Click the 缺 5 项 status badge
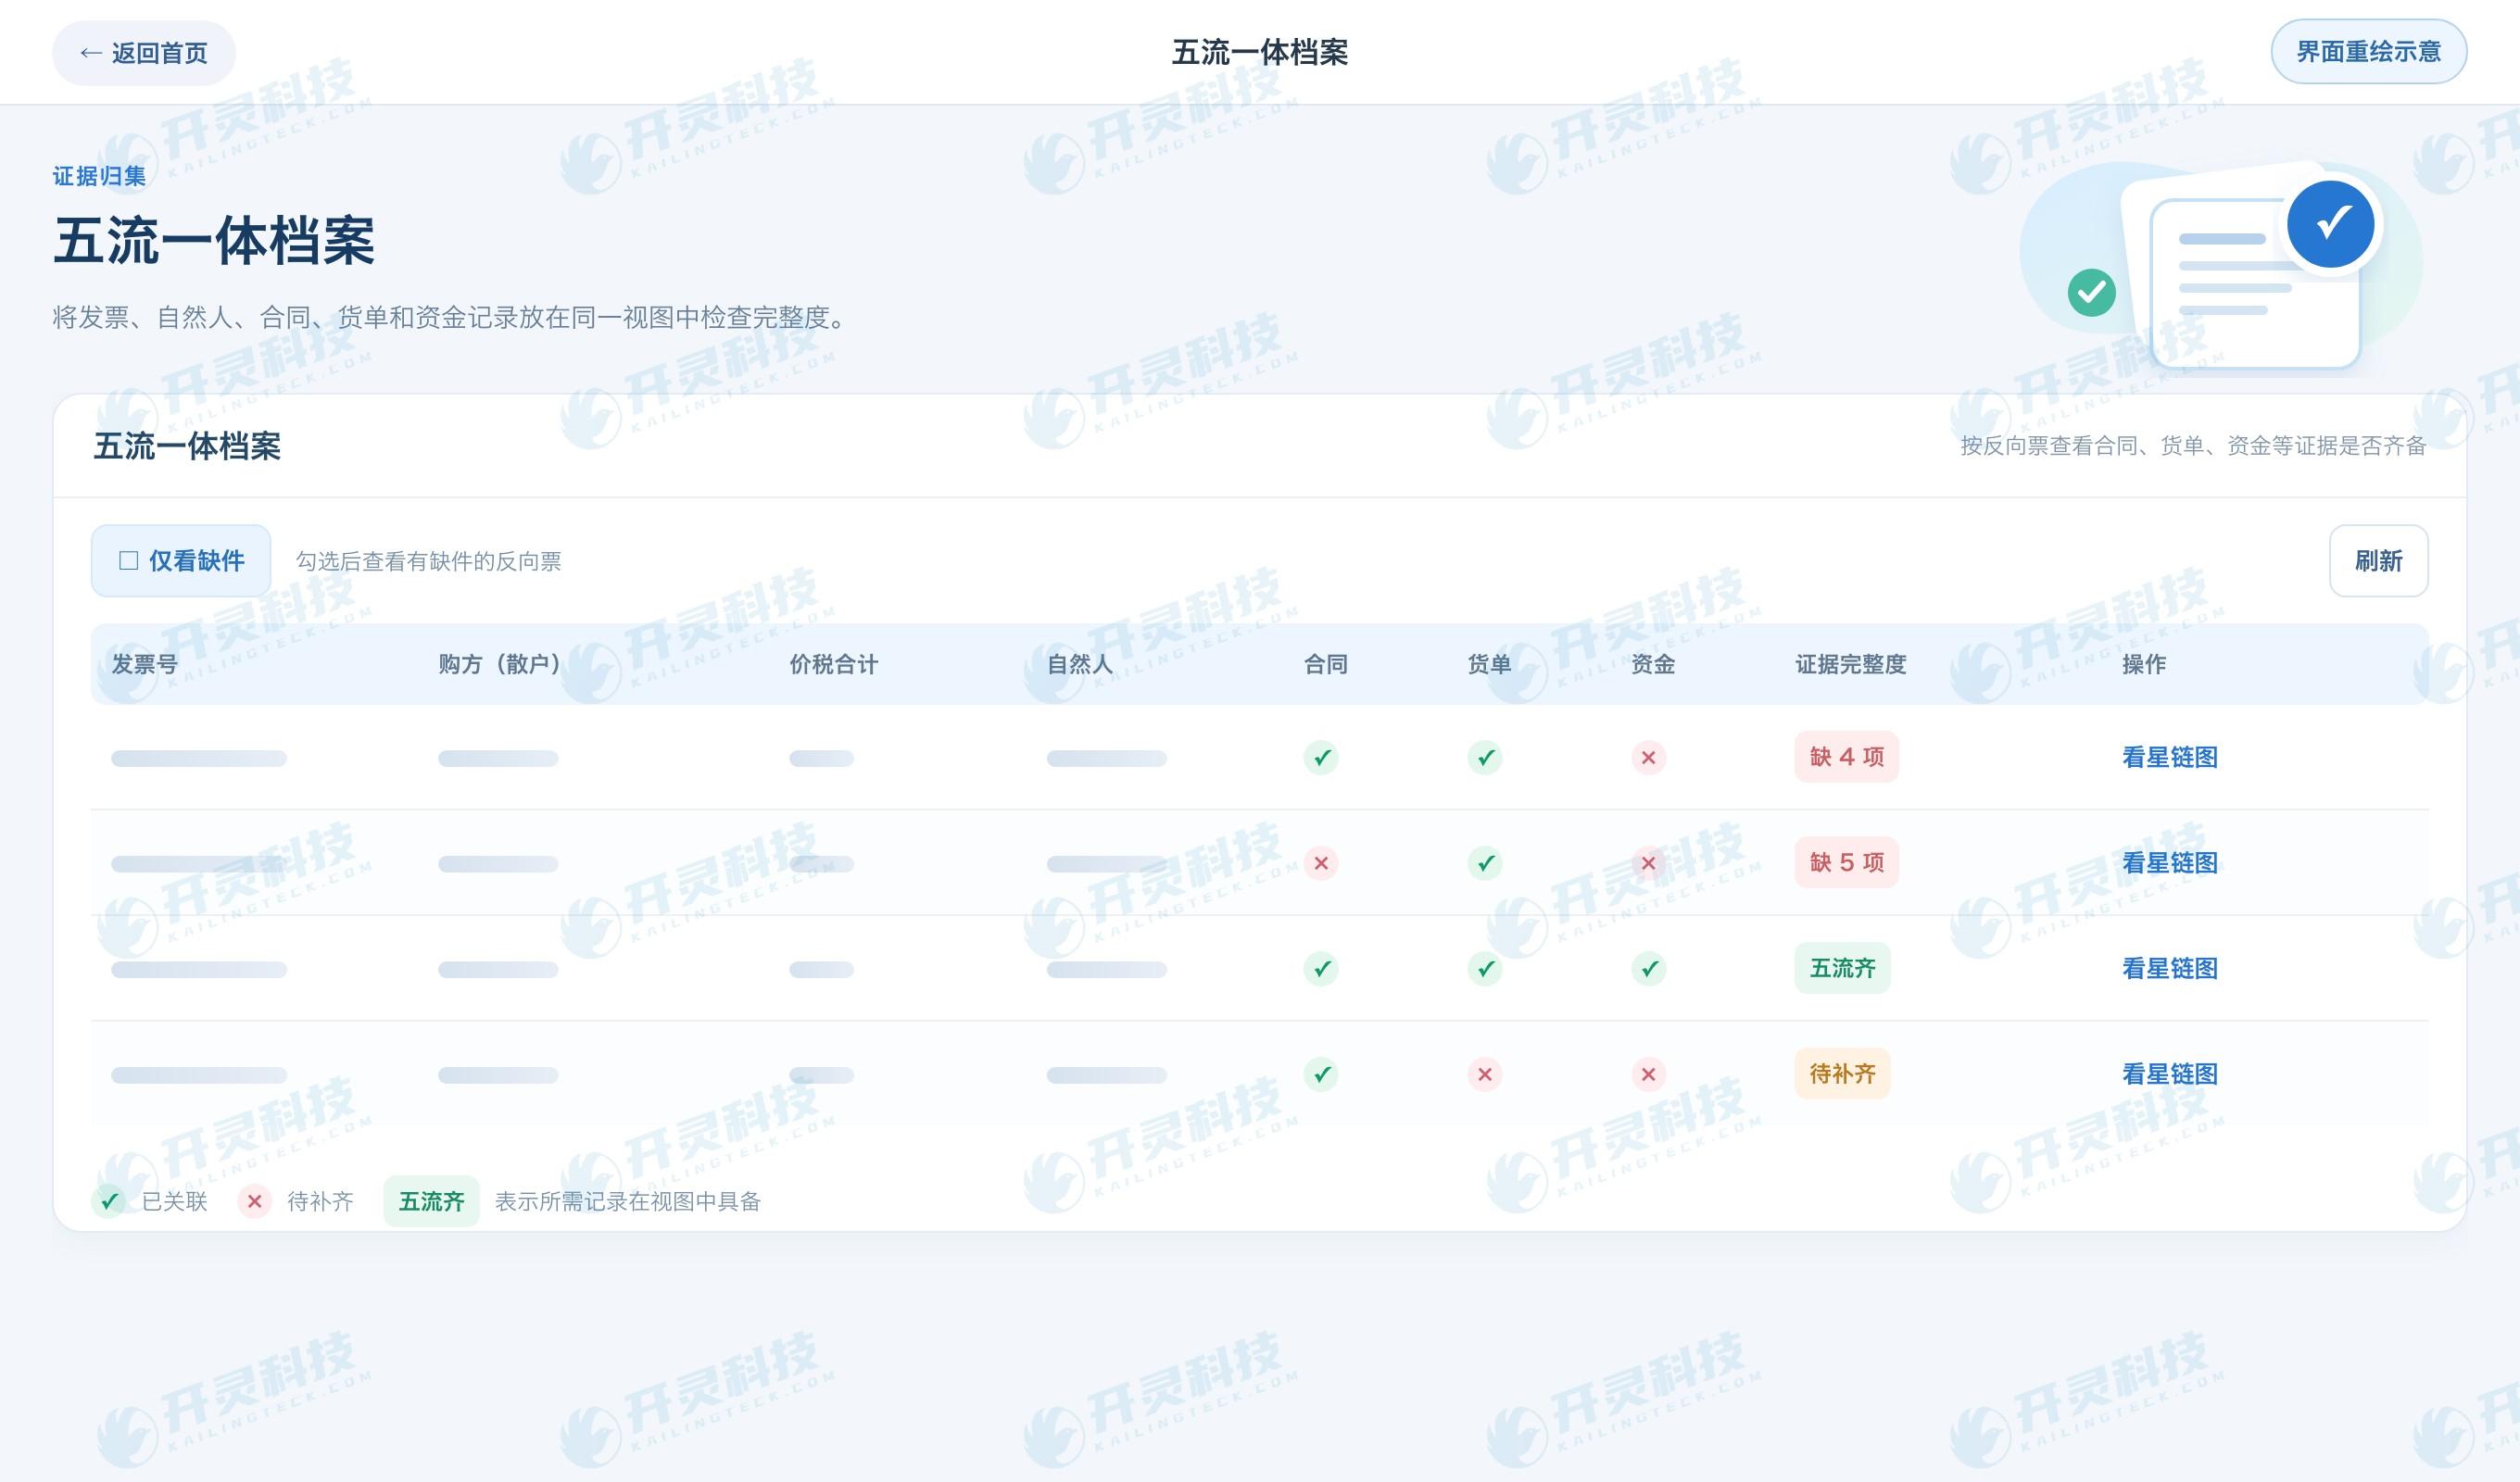The image size is (2520, 1482). tap(1846, 862)
